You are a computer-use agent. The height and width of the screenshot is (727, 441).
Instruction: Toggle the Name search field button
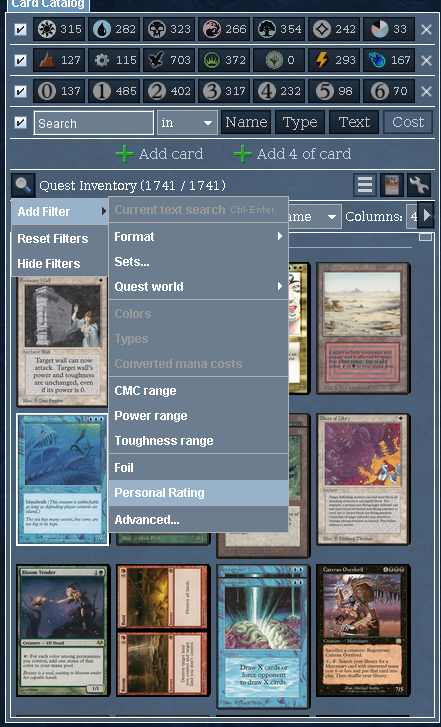point(246,122)
